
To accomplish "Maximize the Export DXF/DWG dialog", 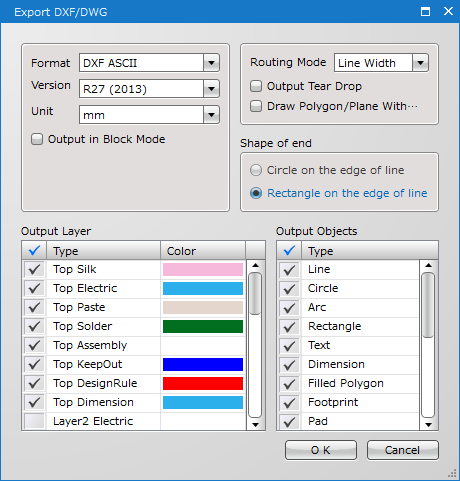I will [425, 12].
